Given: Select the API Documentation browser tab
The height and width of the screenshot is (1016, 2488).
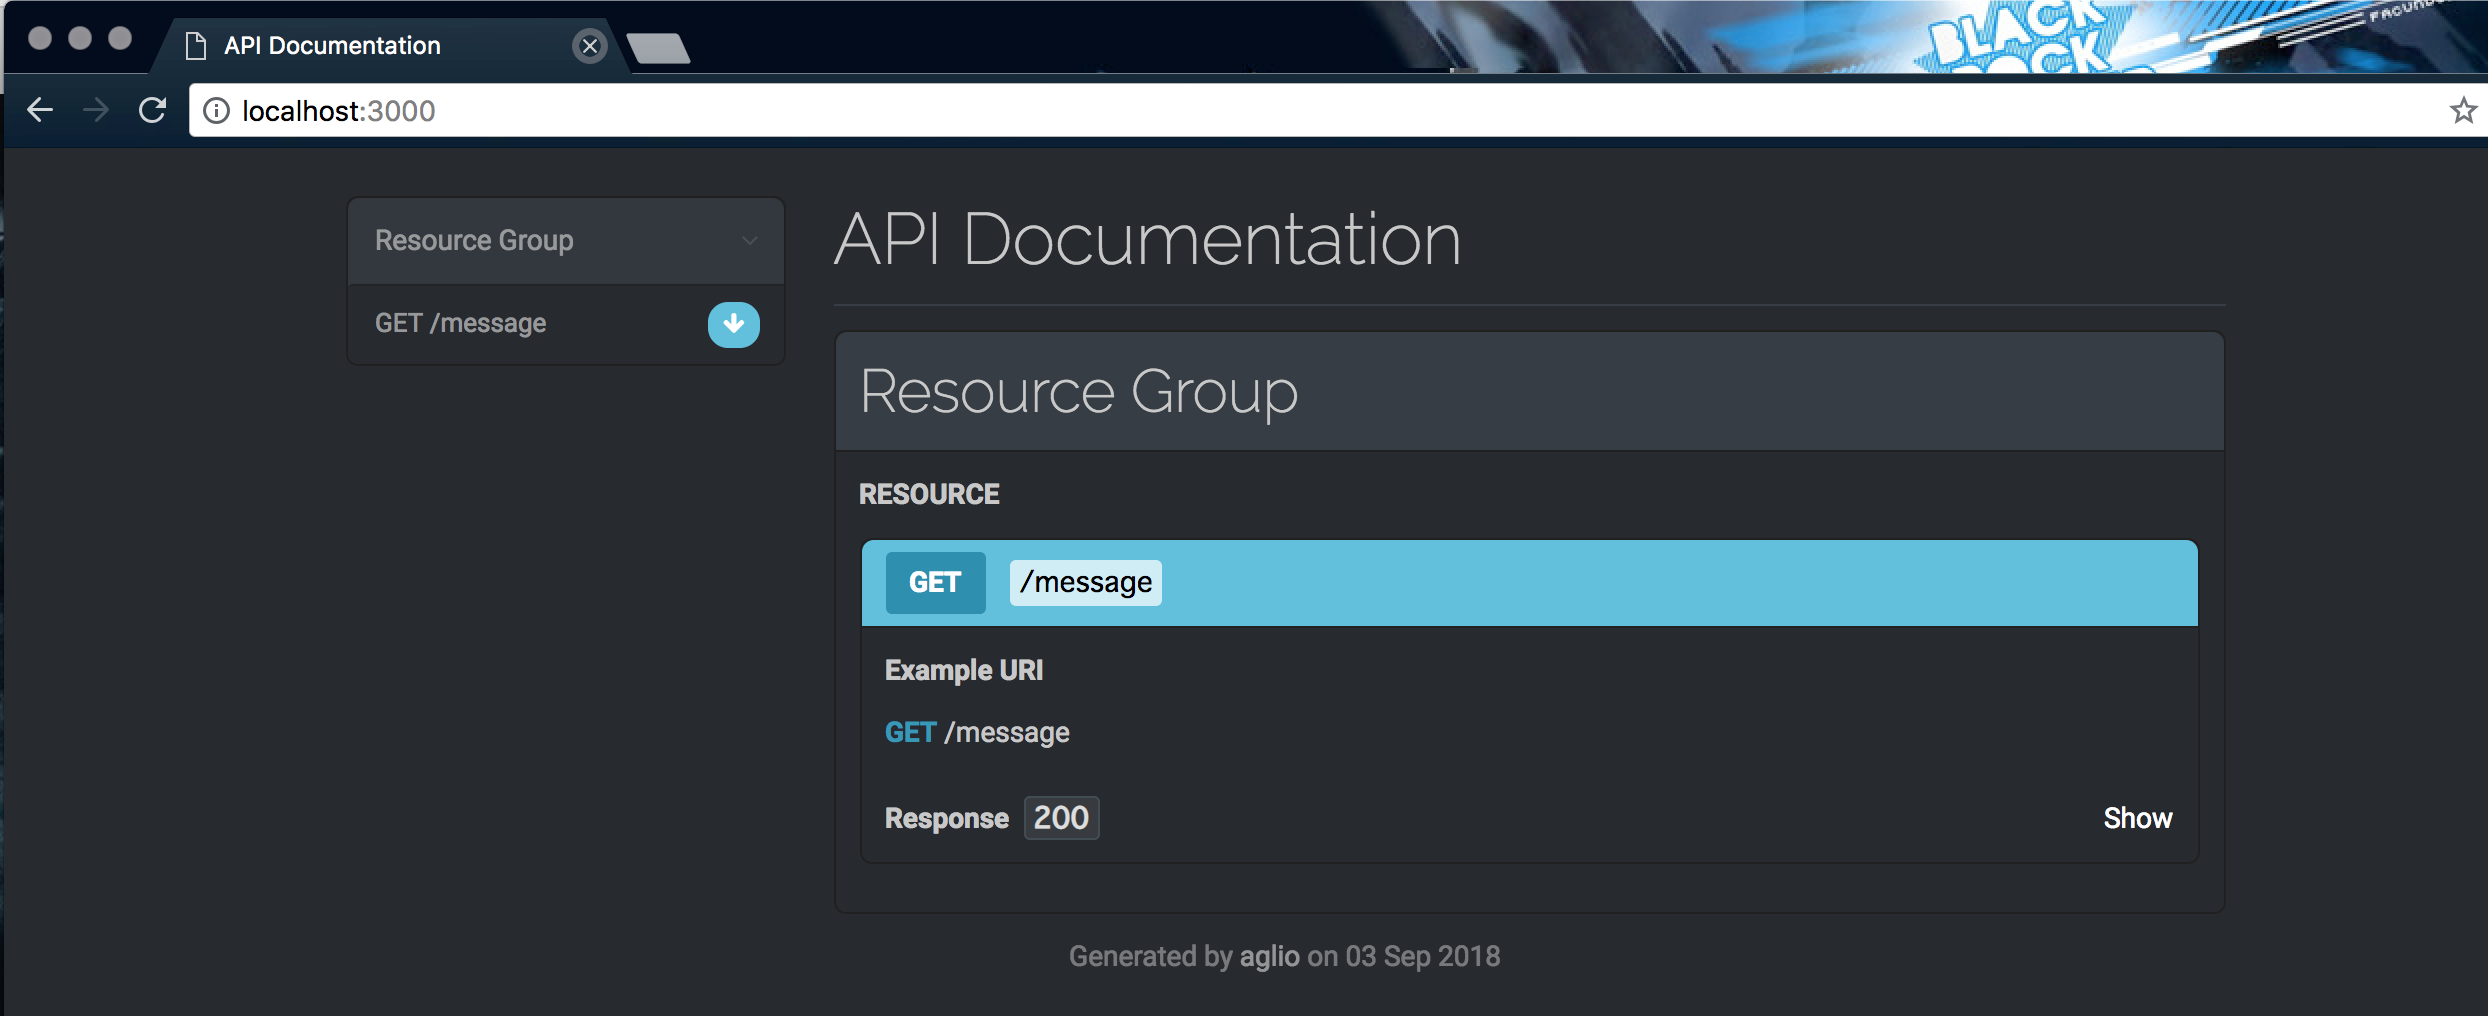Looking at the screenshot, I should pyautogui.click(x=330, y=45).
